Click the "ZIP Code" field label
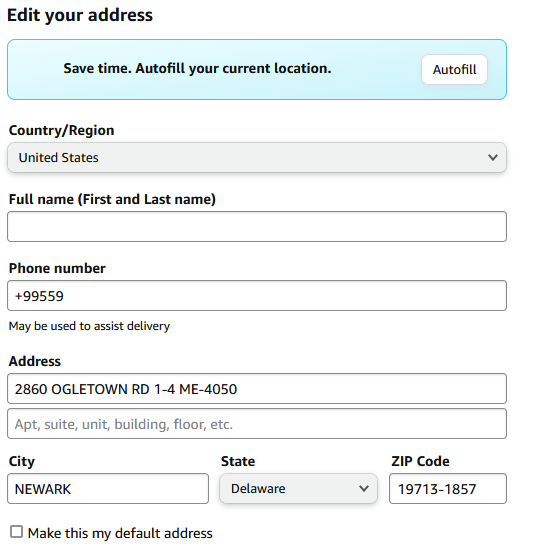The height and width of the screenshot is (550, 534). pos(420,461)
